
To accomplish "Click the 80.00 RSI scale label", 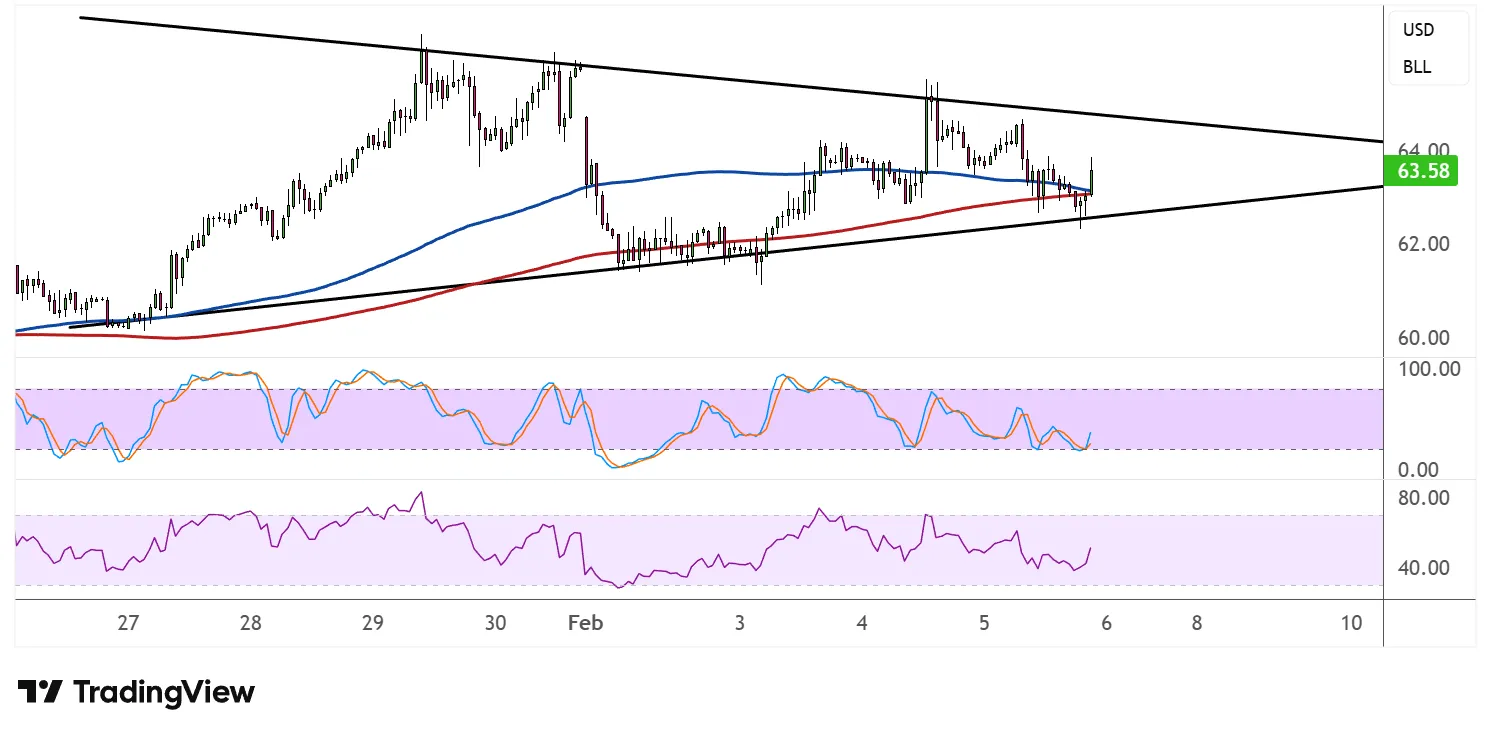I will point(1425,498).
